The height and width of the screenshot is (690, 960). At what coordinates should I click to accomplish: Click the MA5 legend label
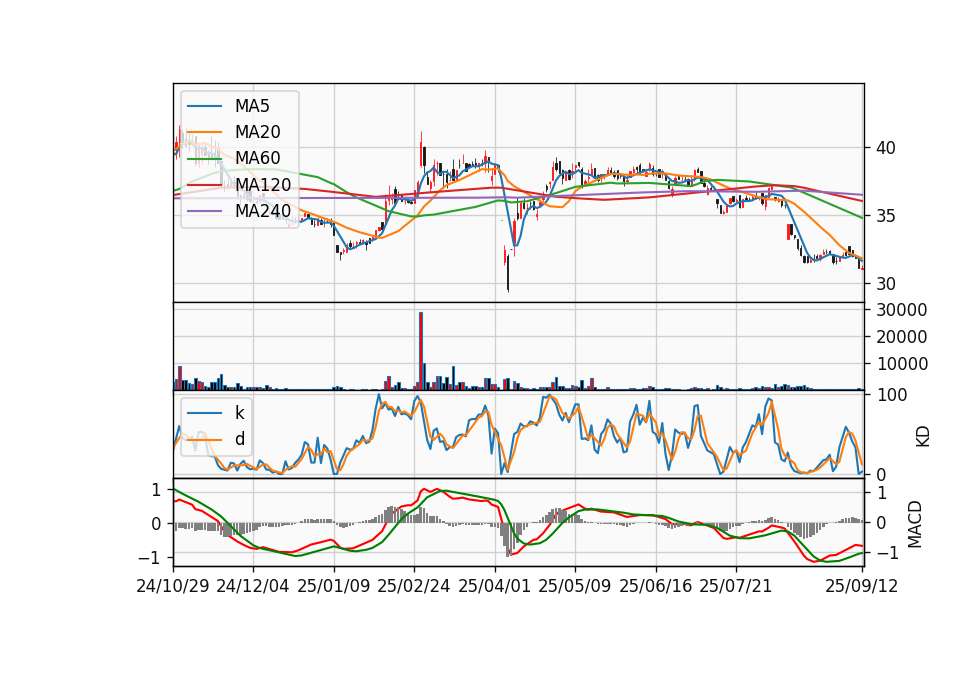(x=252, y=106)
